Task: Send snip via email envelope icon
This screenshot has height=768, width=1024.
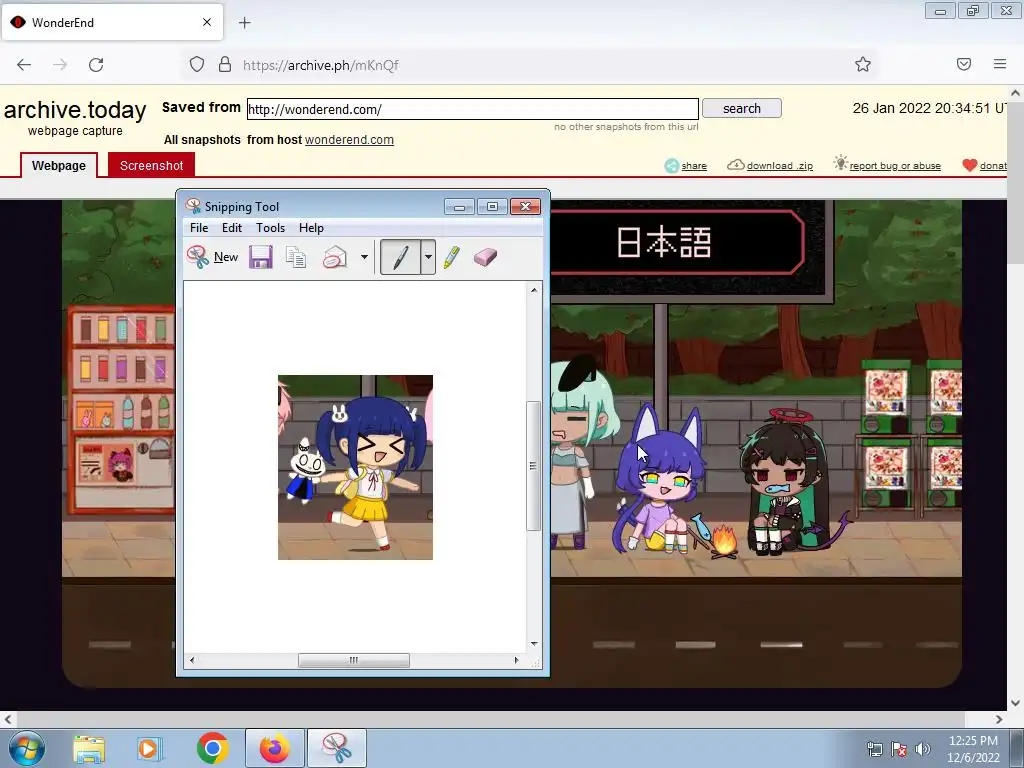Action: pos(335,257)
